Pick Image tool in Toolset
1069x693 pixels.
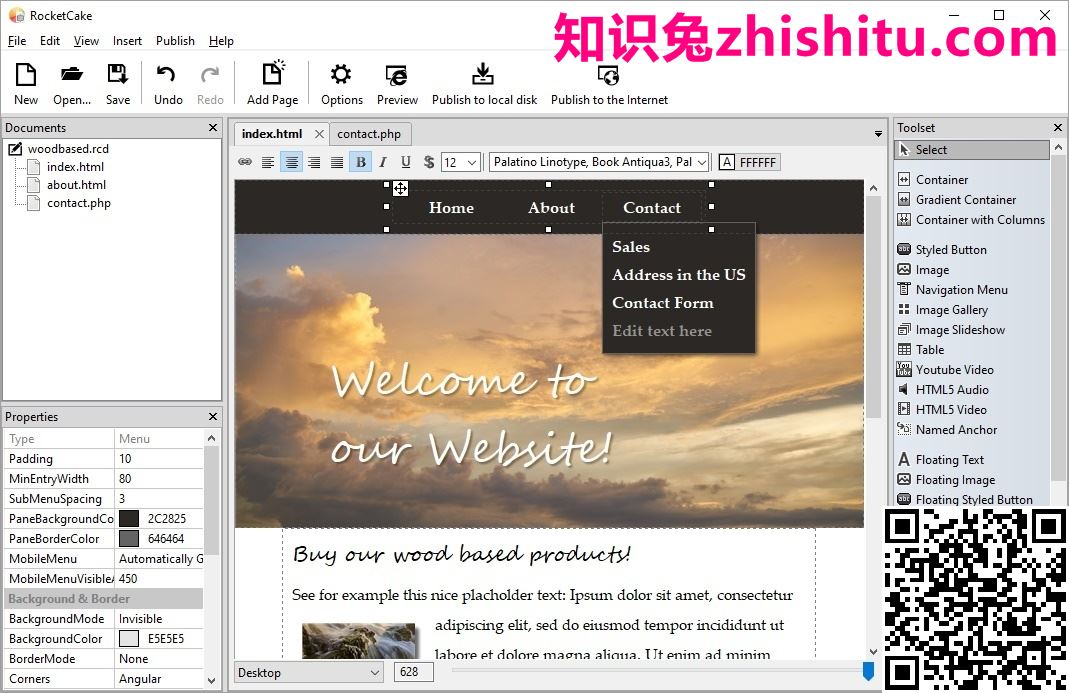pyautogui.click(x=923, y=269)
